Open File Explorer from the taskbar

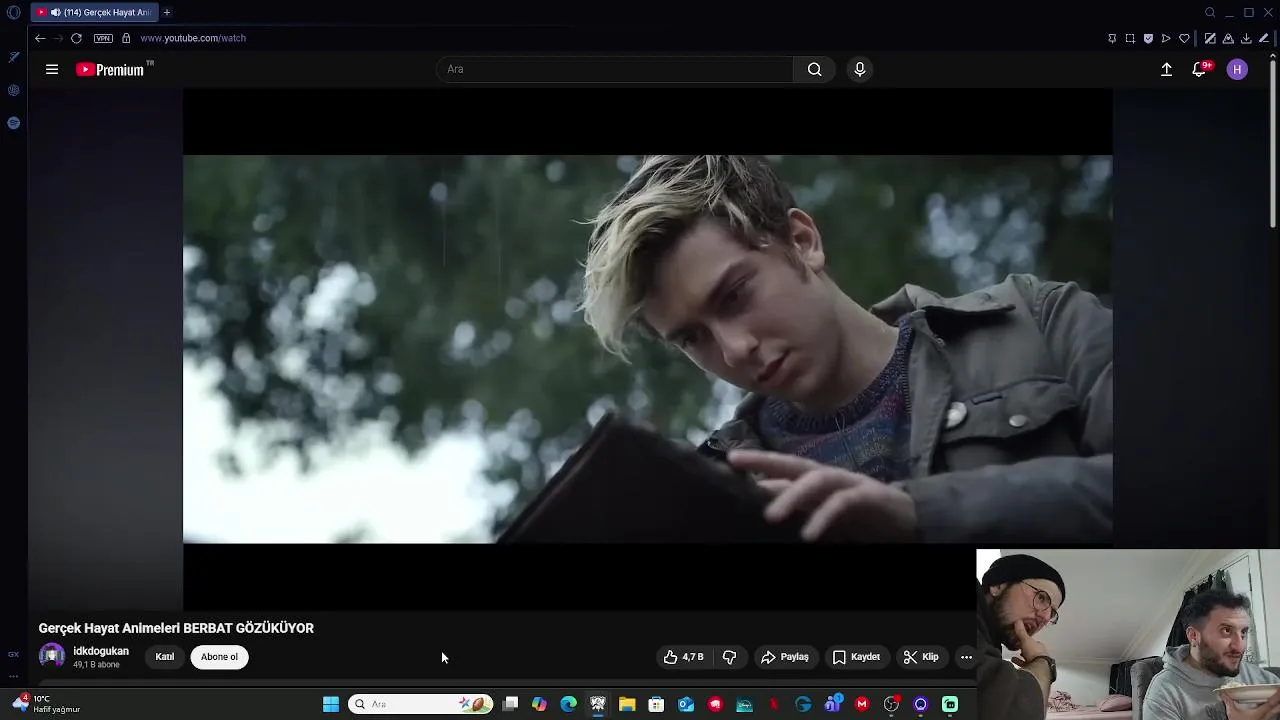tap(627, 704)
